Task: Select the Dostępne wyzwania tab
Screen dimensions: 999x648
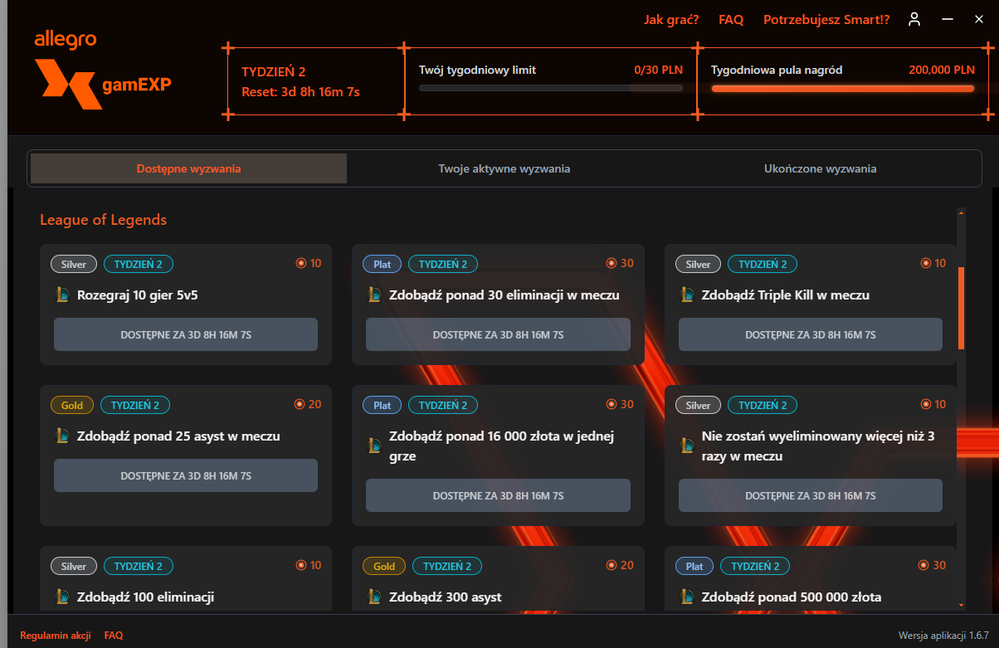Action: pos(189,169)
